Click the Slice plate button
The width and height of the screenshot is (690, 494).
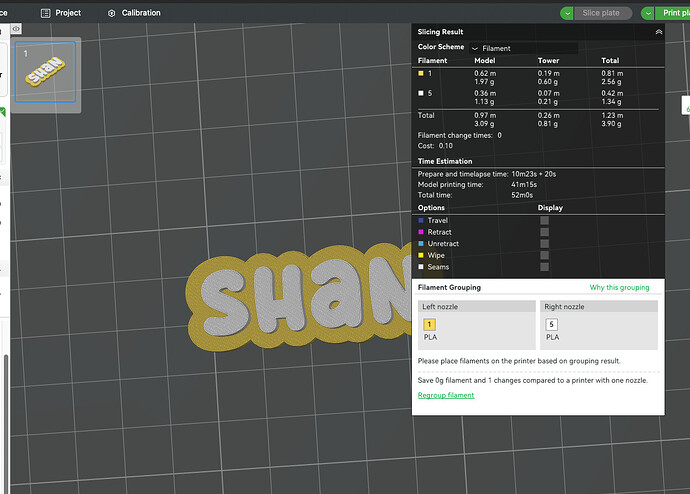point(601,13)
